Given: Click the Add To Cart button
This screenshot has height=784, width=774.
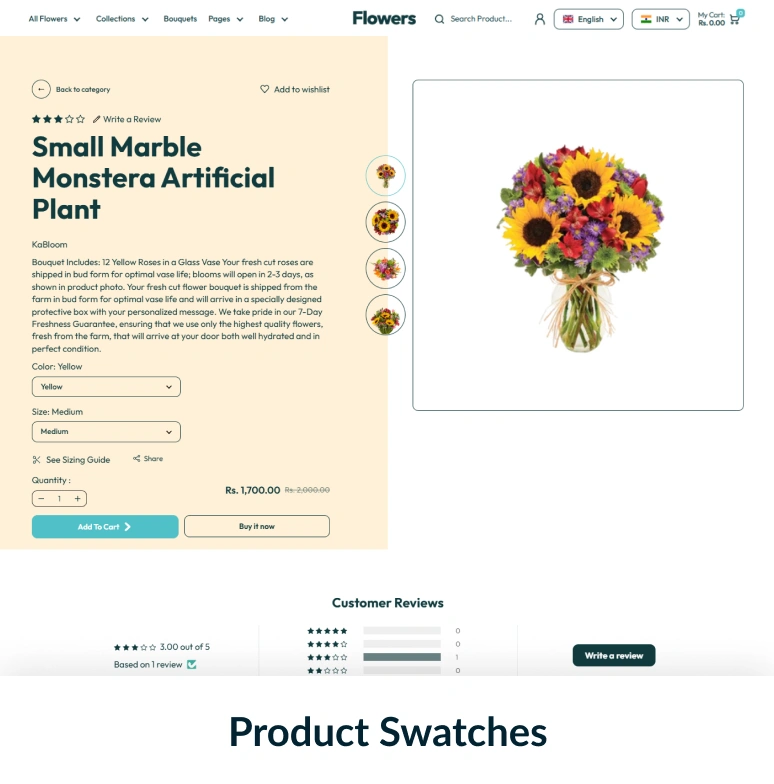Looking at the screenshot, I should tap(105, 526).
